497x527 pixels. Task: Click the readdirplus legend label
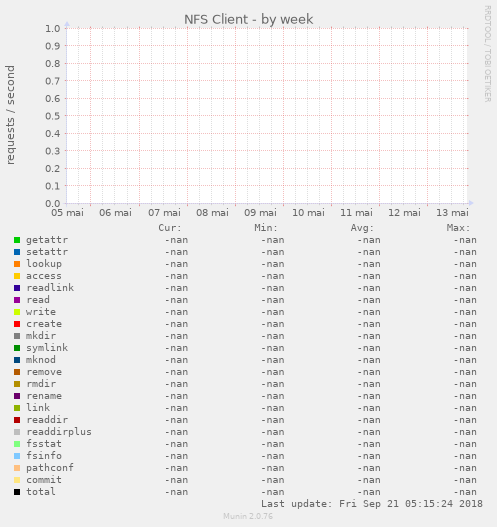[x=59, y=432]
